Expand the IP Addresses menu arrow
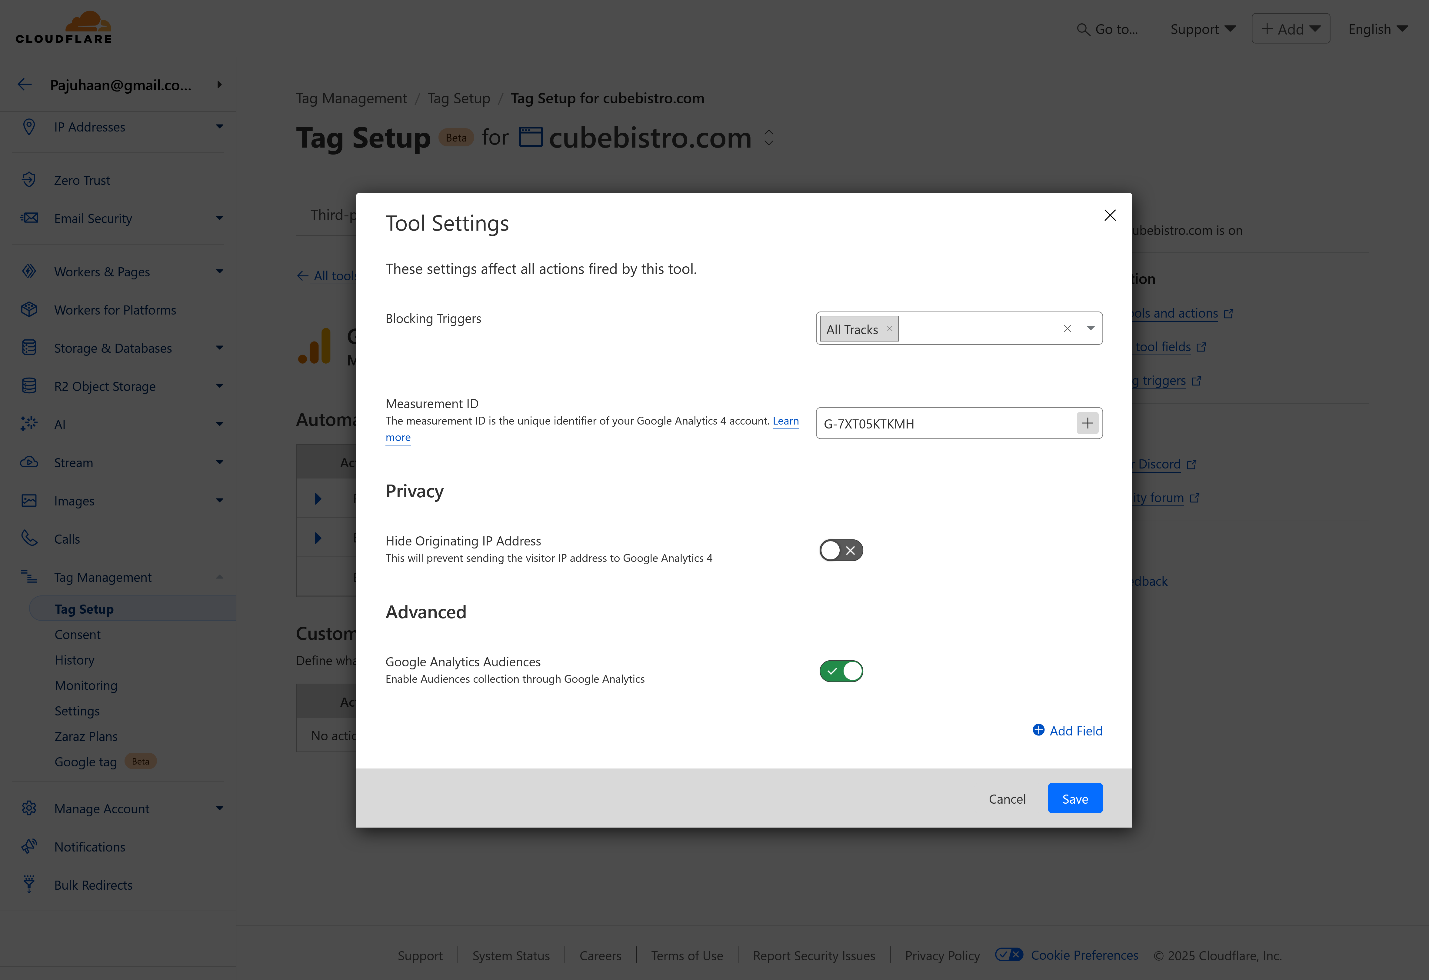Viewport: 1429px width, 980px height. [219, 126]
